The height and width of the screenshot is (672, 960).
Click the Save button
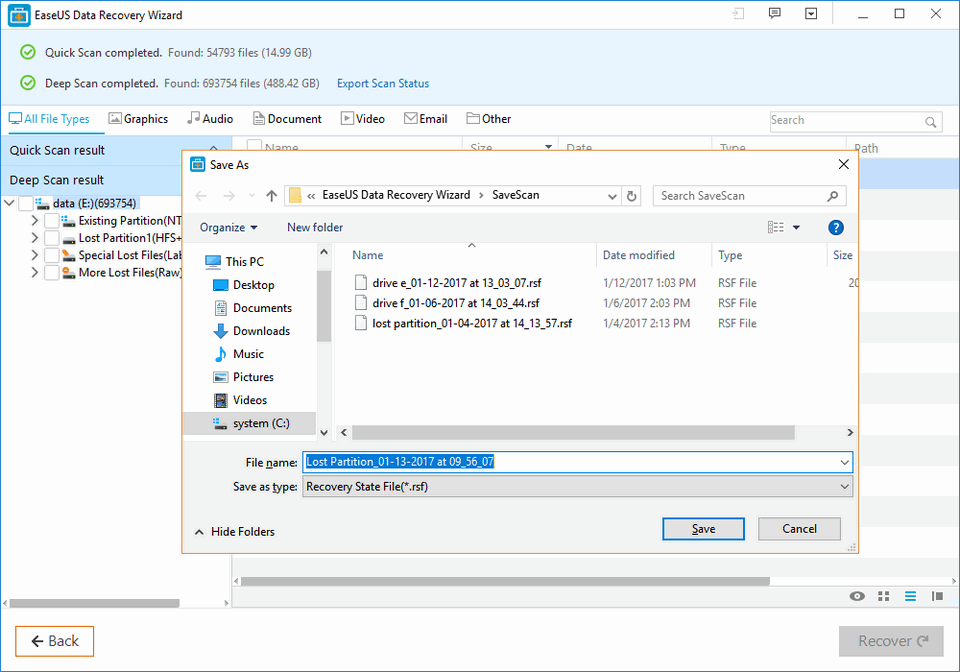pyautogui.click(x=703, y=529)
